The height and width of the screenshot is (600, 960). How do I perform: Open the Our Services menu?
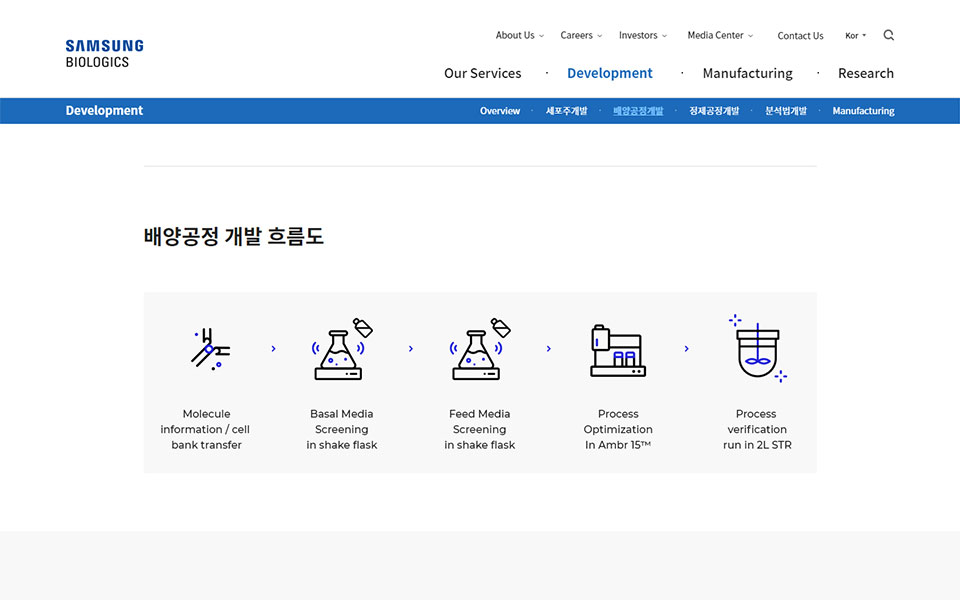[x=482, y=73]
